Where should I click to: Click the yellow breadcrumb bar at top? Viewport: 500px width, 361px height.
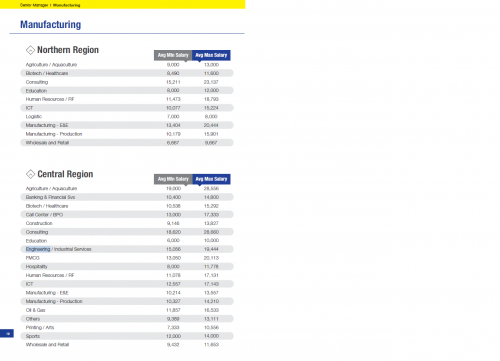122,4
